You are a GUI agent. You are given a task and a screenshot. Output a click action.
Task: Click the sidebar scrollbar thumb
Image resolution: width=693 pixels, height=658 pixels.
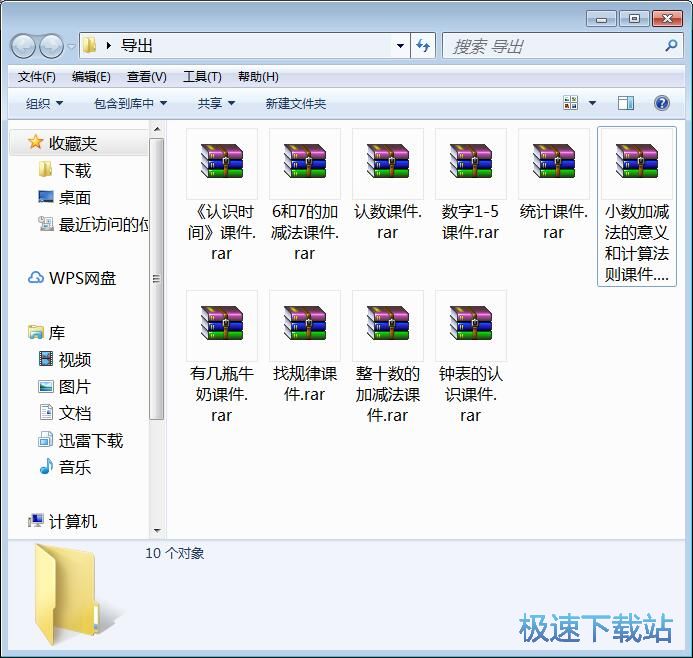(156, 278)
